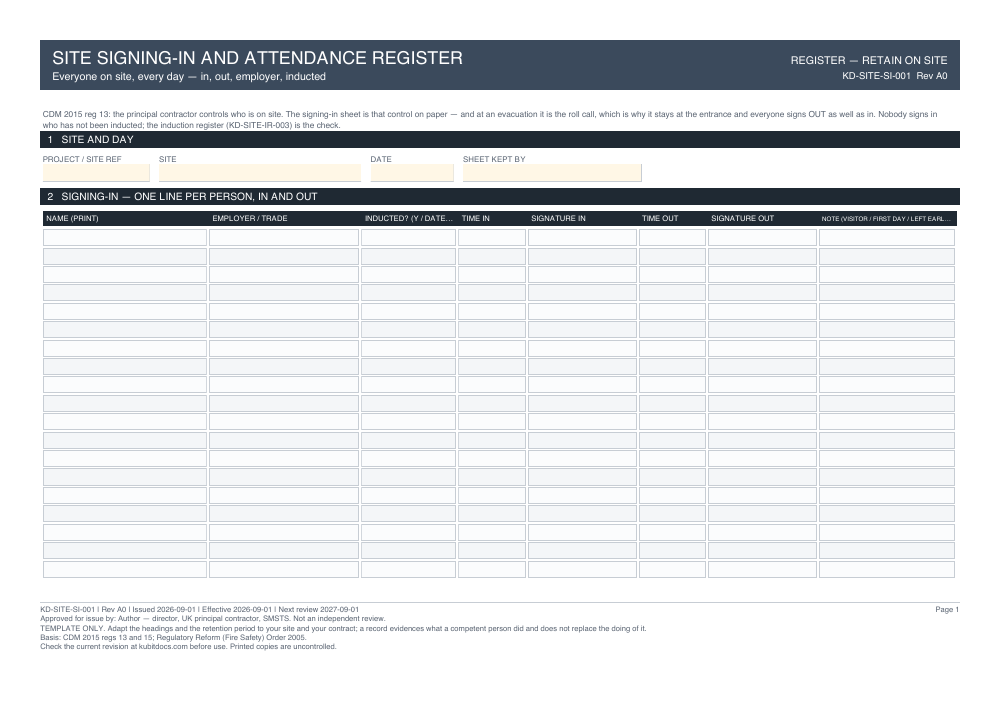Click the 'Page 1' footer label

(x=947, y=610)
